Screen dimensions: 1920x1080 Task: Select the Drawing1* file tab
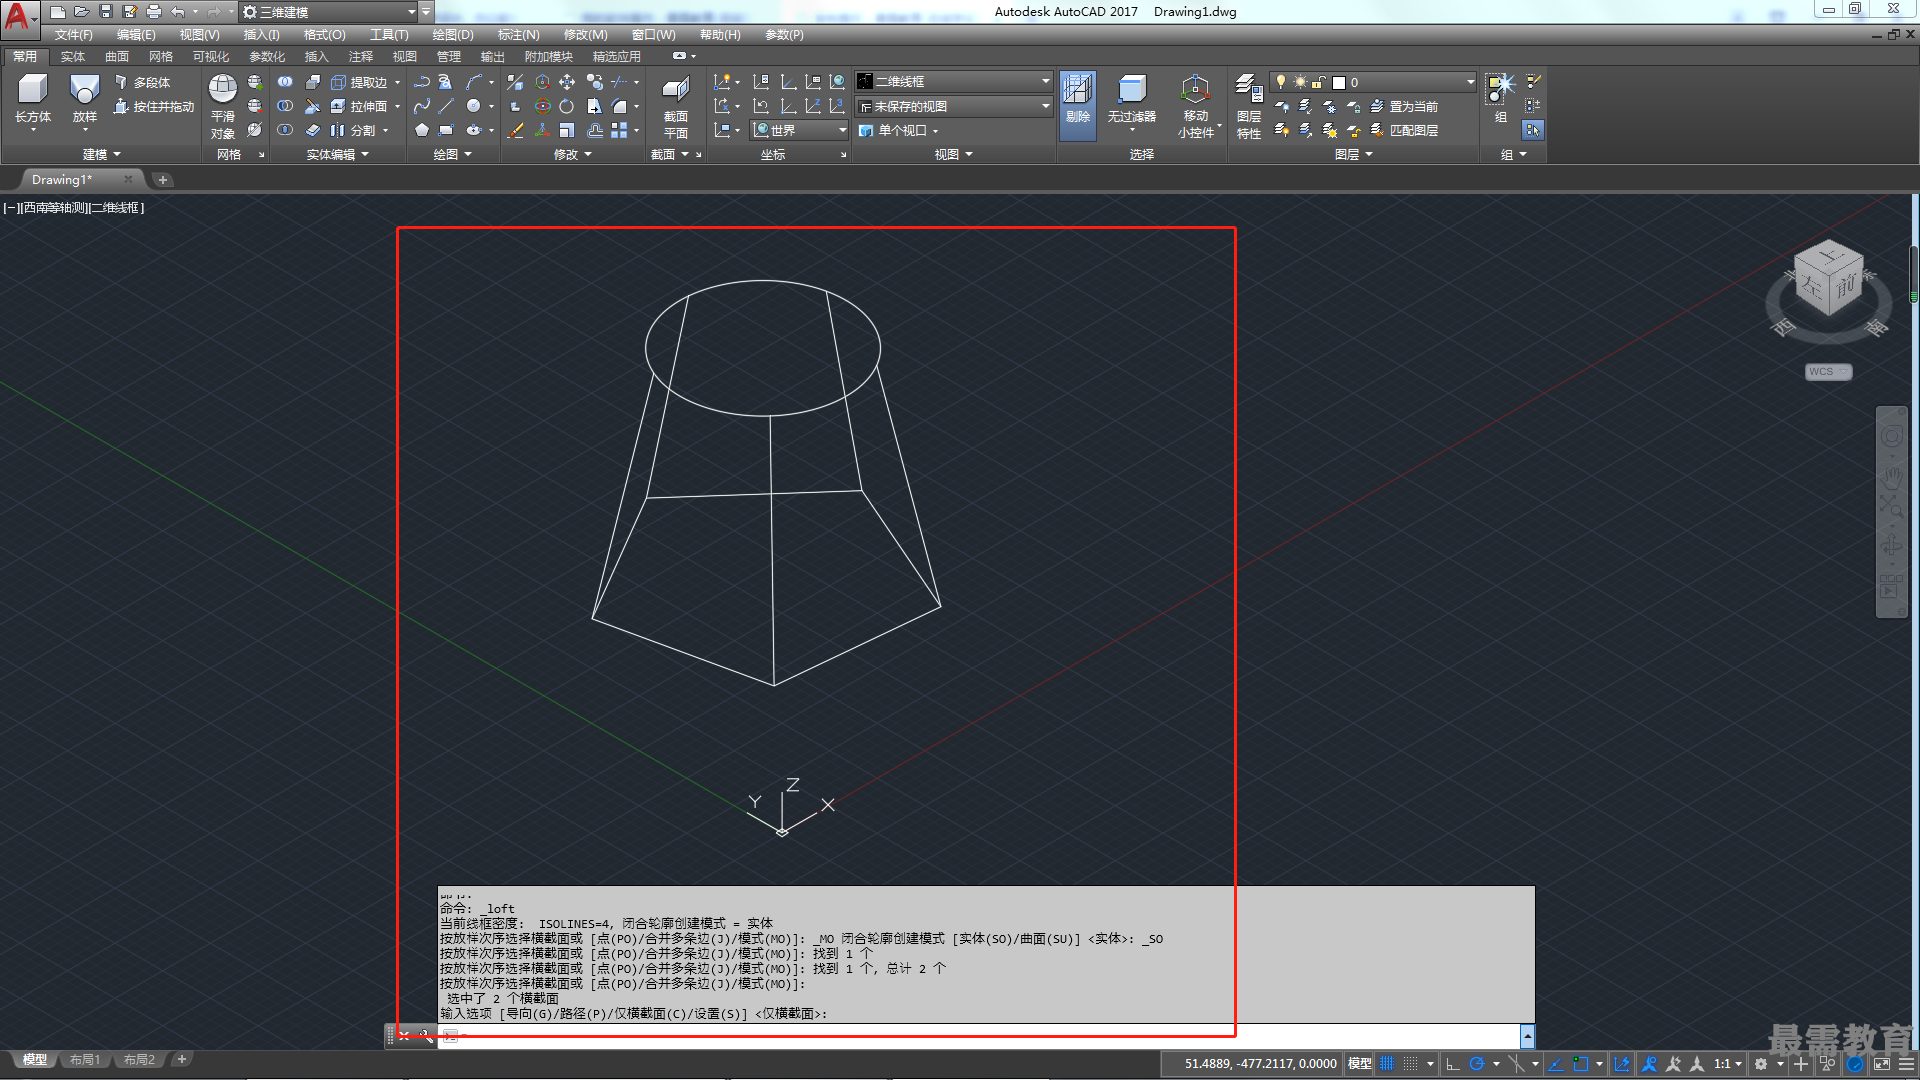coord(62,180)
